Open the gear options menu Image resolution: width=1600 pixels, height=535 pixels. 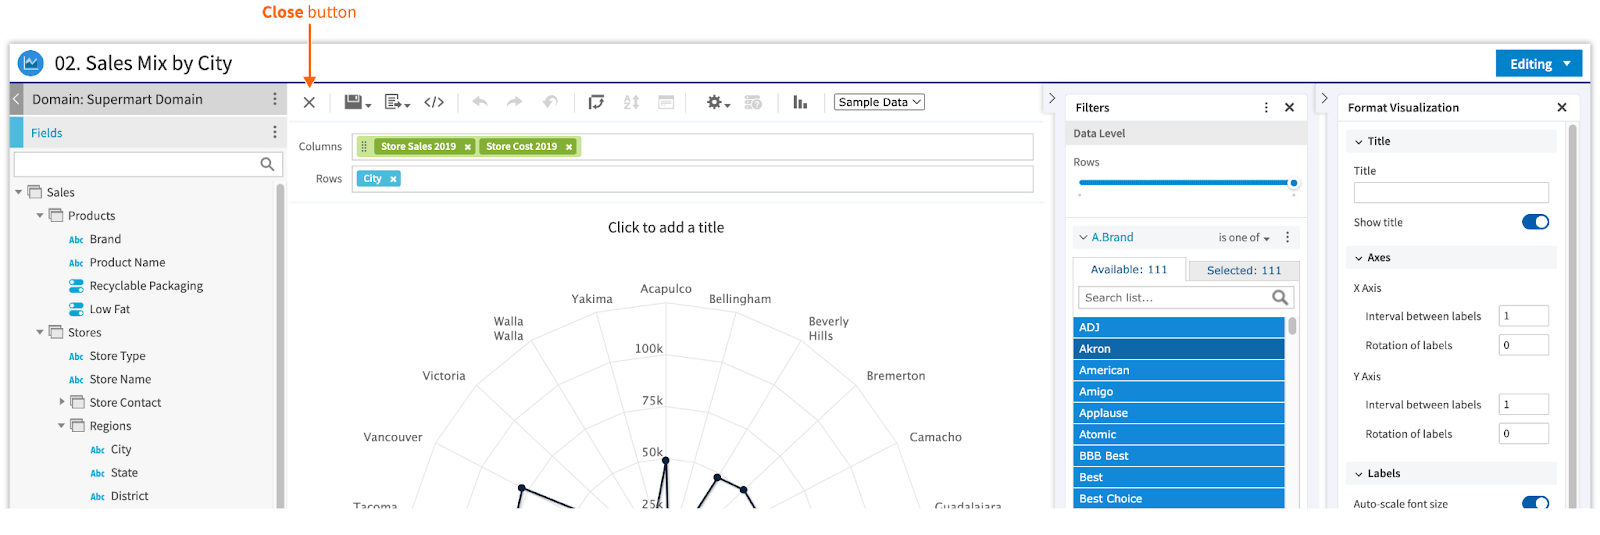pyautogui.click(x=718, y=102)
